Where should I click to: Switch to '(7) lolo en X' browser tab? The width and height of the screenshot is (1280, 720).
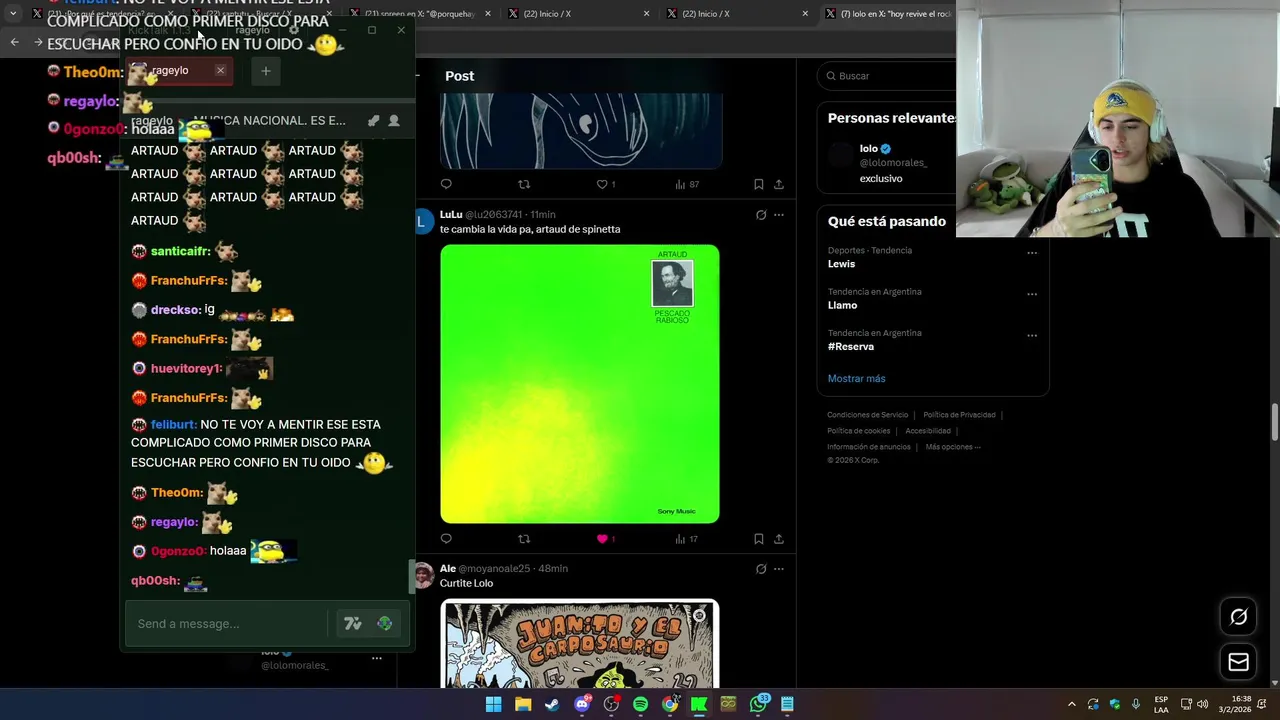pos(890,14)
